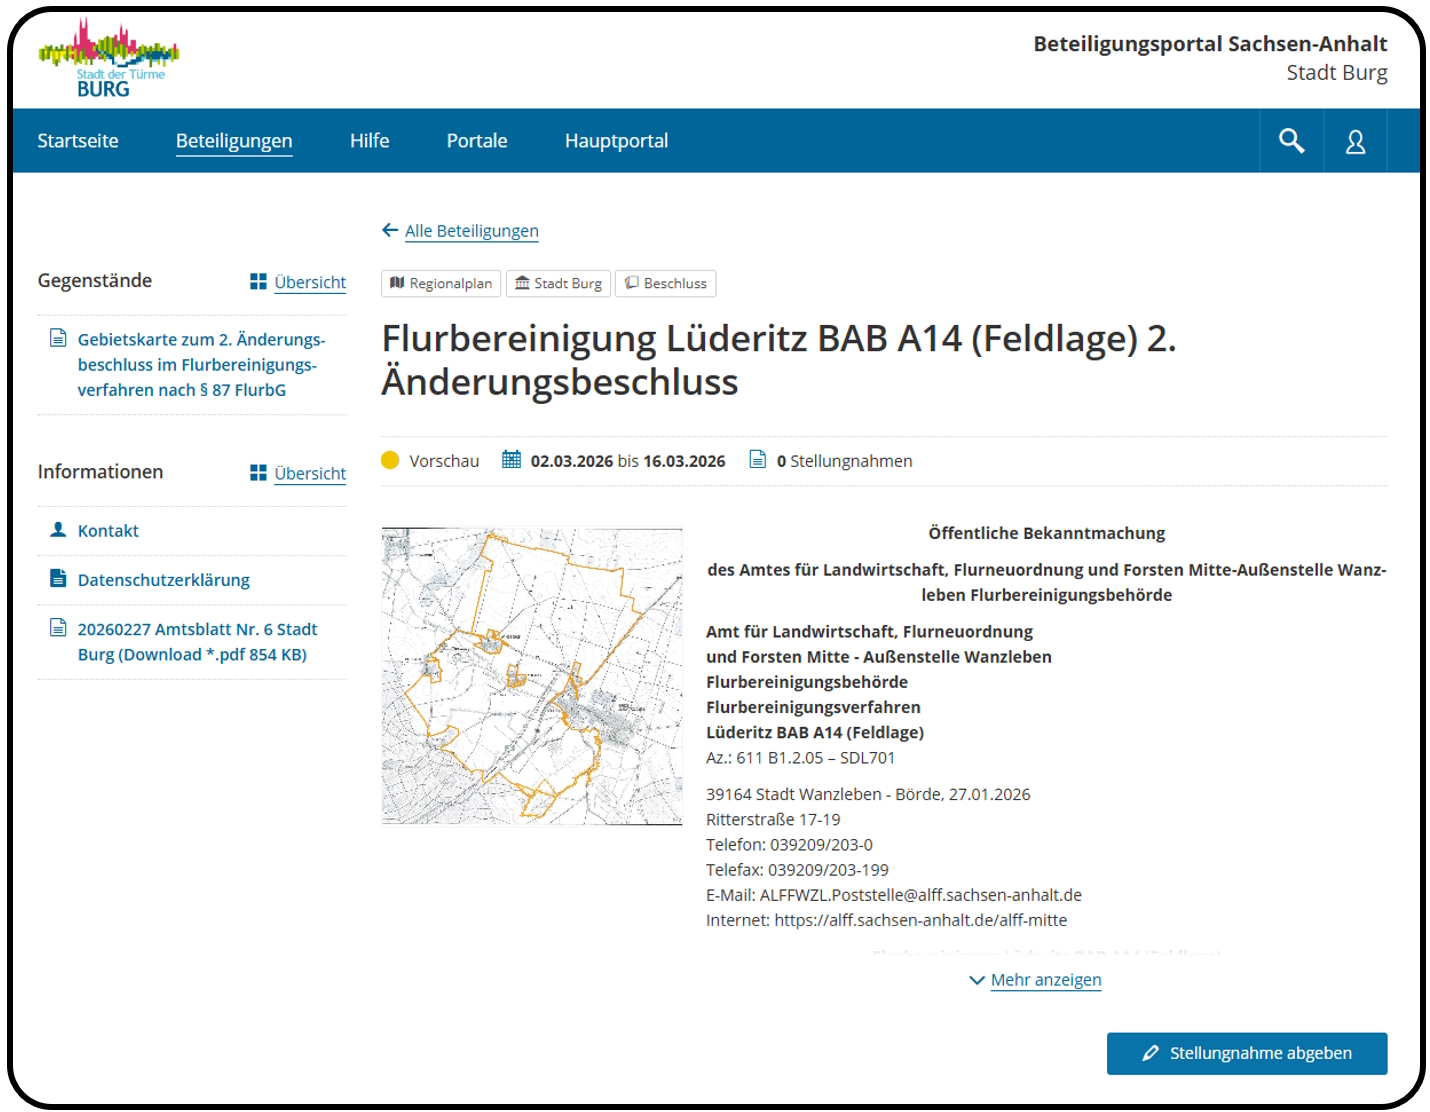Open Amtsblatt Nr. 6 PDF download

click(x=196, y=642)
